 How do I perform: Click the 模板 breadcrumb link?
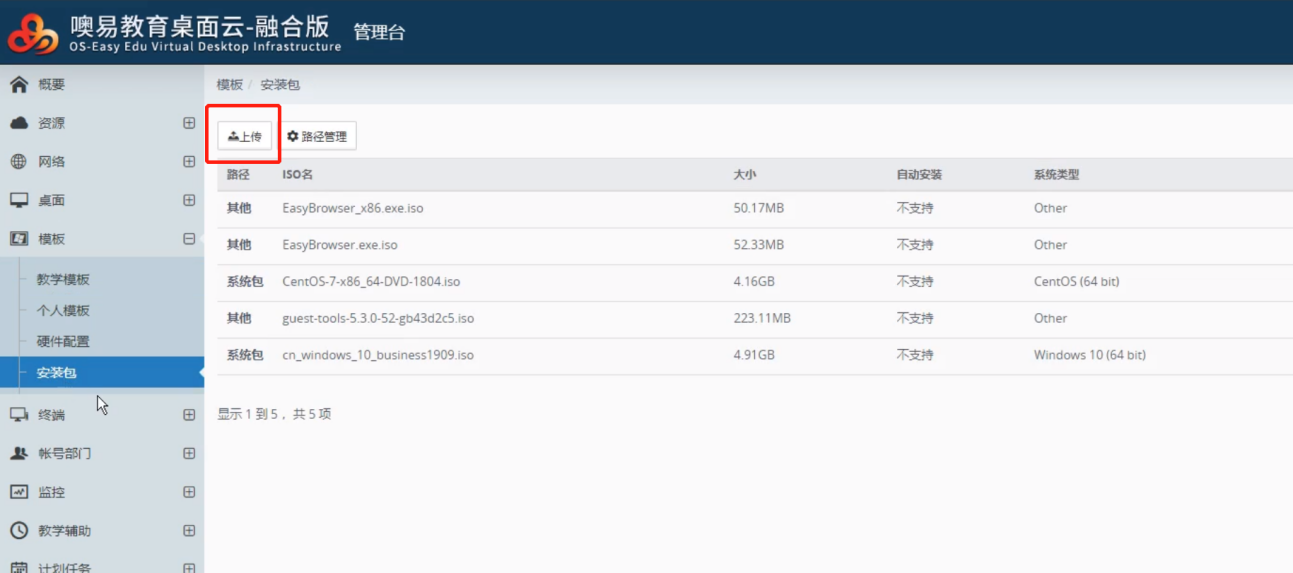230,85
